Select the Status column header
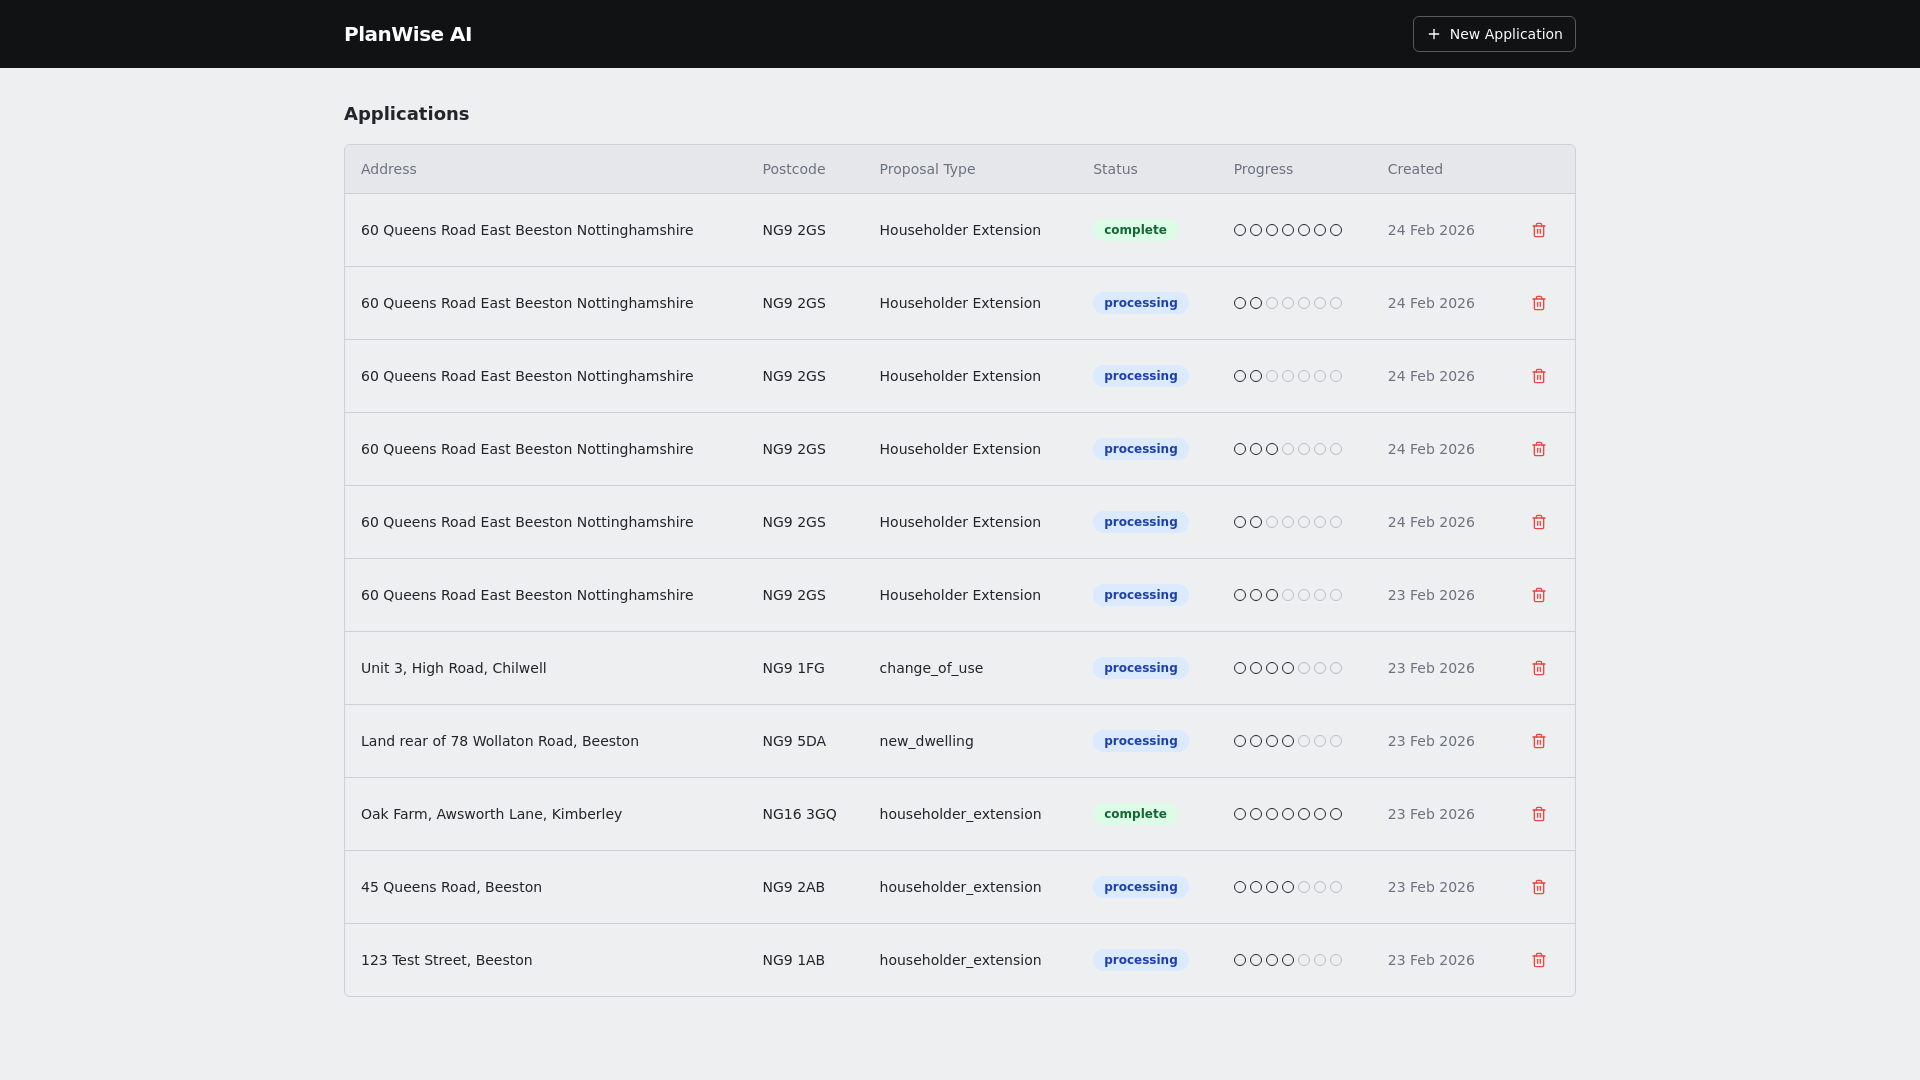 (x=1115, y=169)
